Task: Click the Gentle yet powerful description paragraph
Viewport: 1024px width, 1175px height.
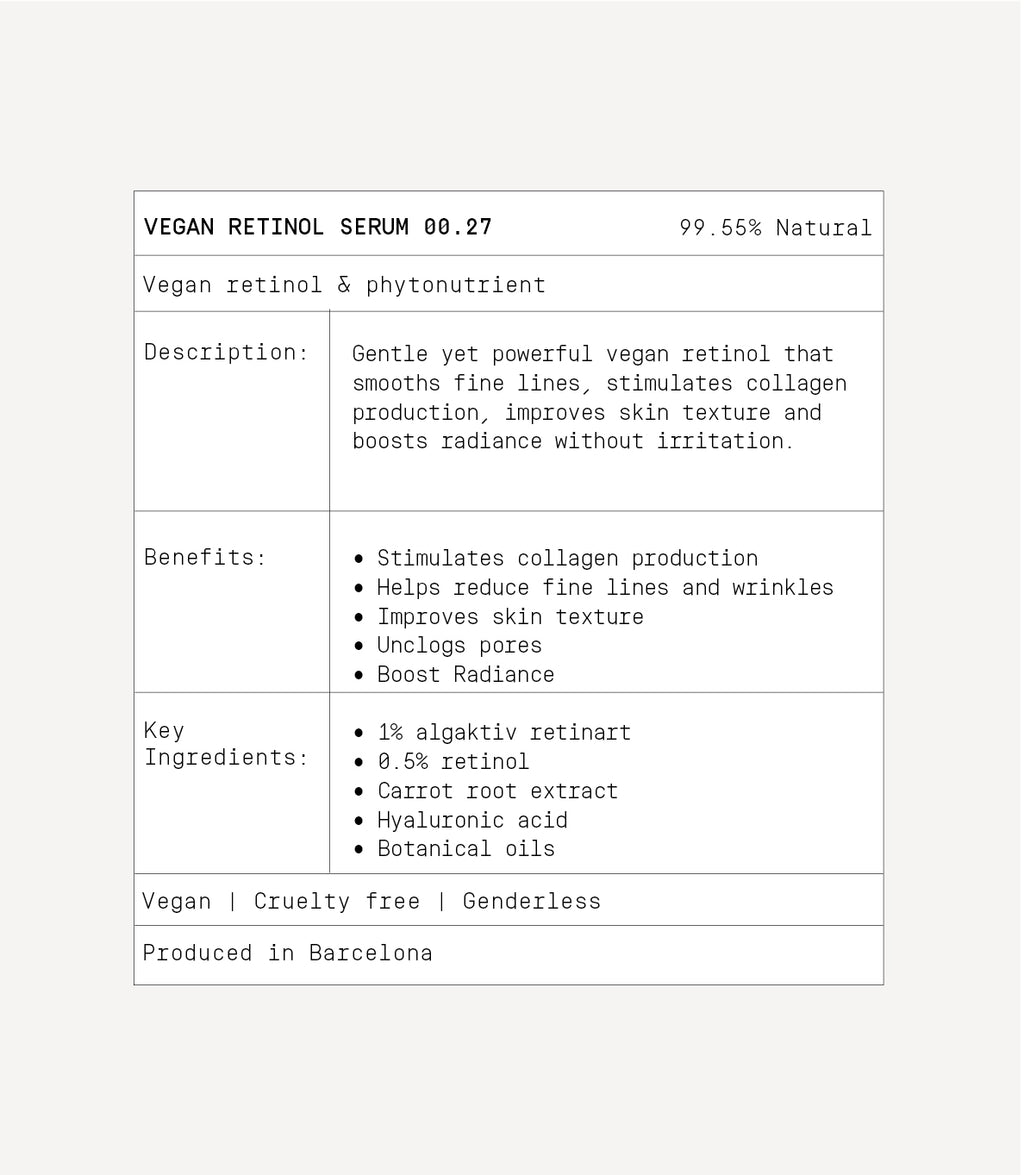Action: (x=599, y=397)
